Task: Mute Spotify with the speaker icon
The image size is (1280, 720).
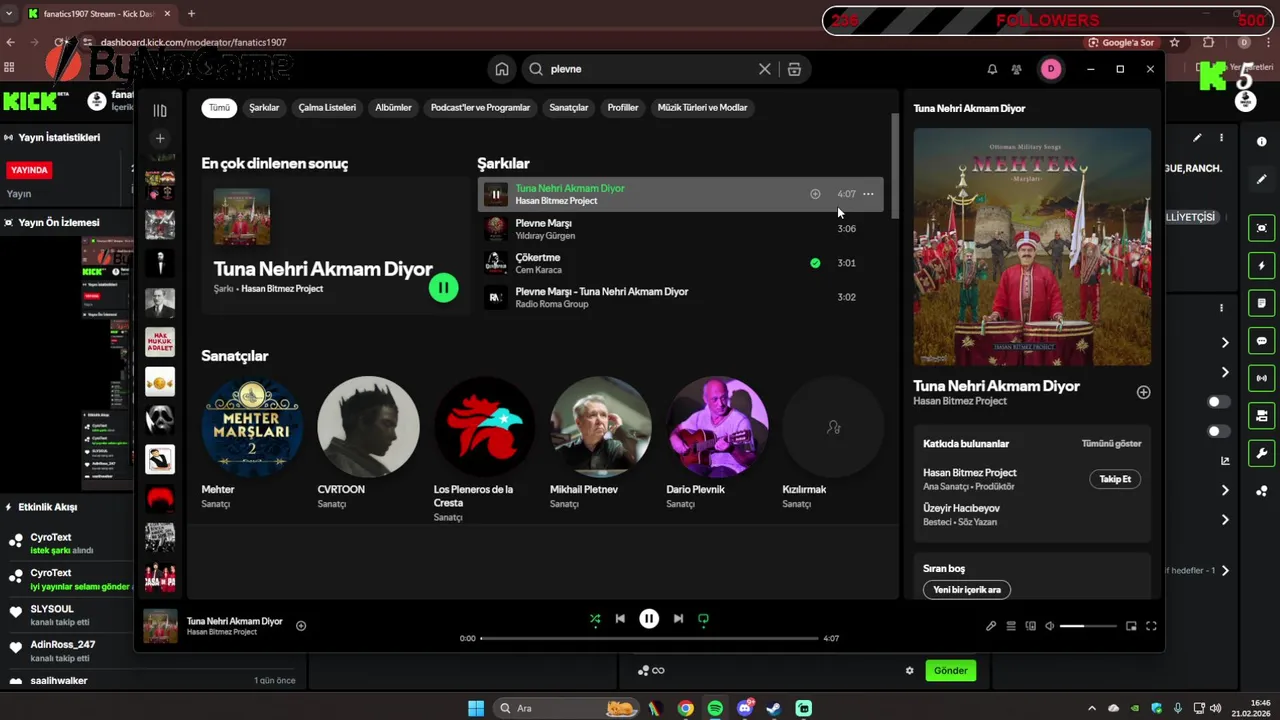Action: click(x=1050, y=626)
